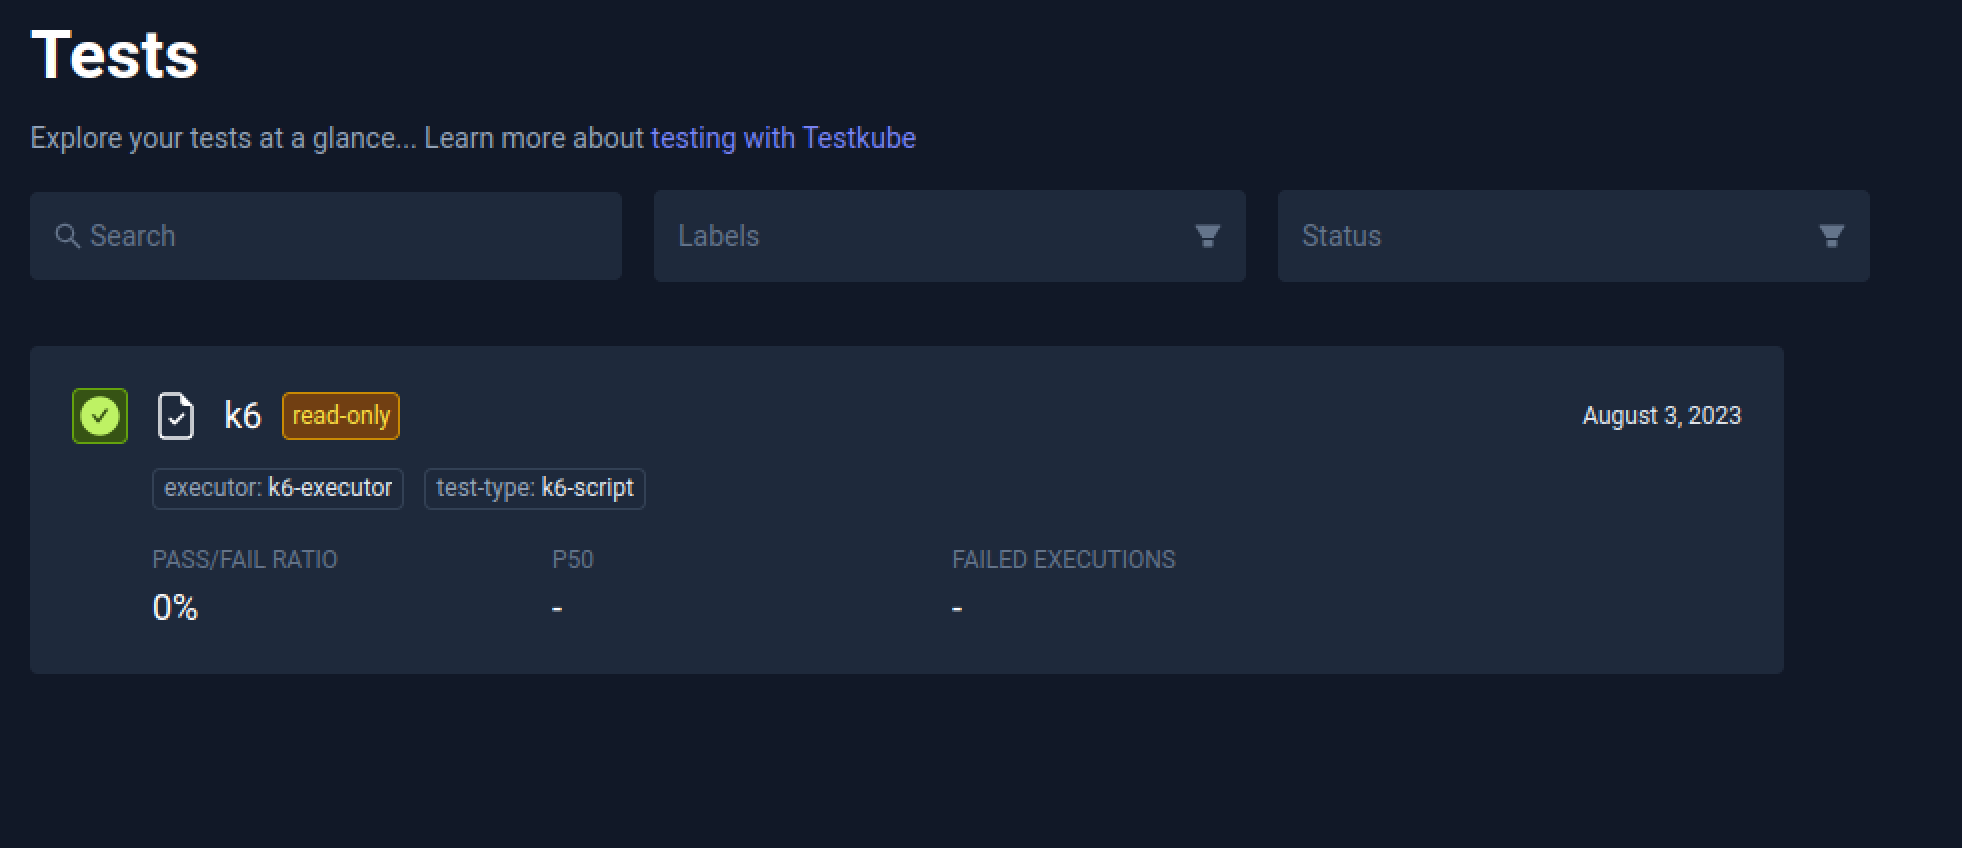The image size is (1962, 848).
Task: Open the Status filter funnel icon
Action: (x=1831, y=235)
